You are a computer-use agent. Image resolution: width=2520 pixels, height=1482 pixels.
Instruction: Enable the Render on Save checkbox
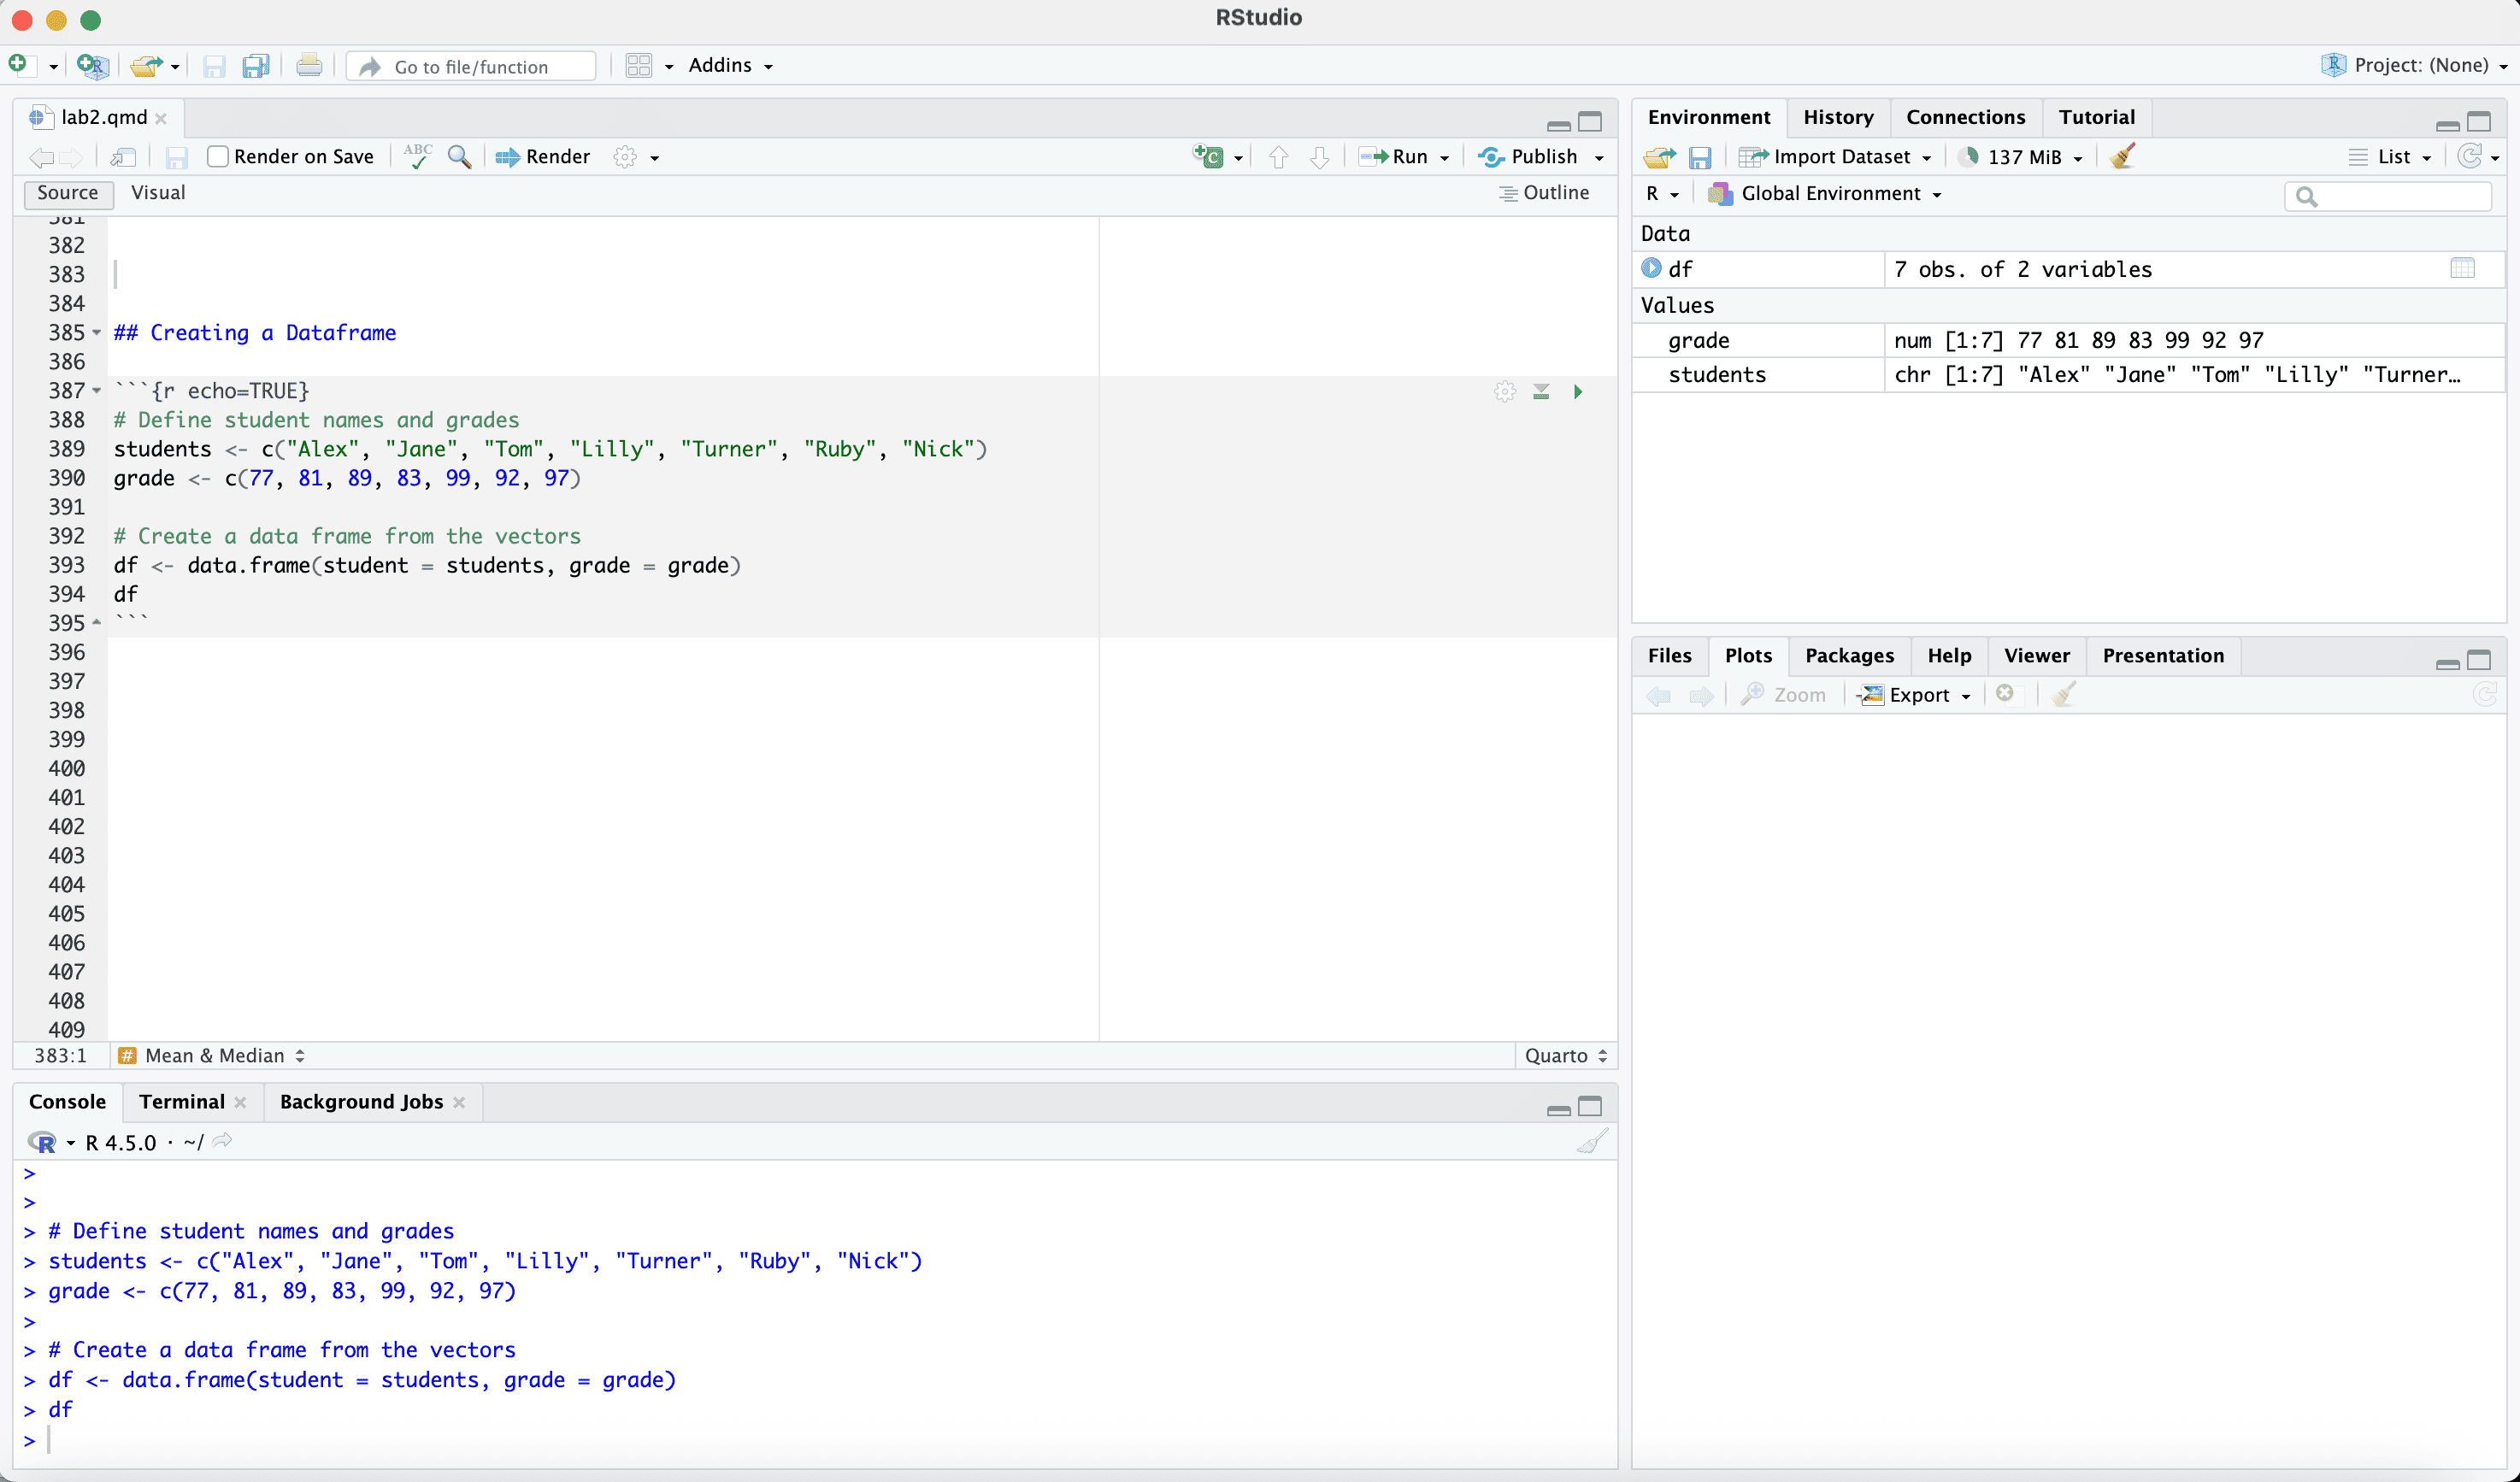click(x=218, y=157)
